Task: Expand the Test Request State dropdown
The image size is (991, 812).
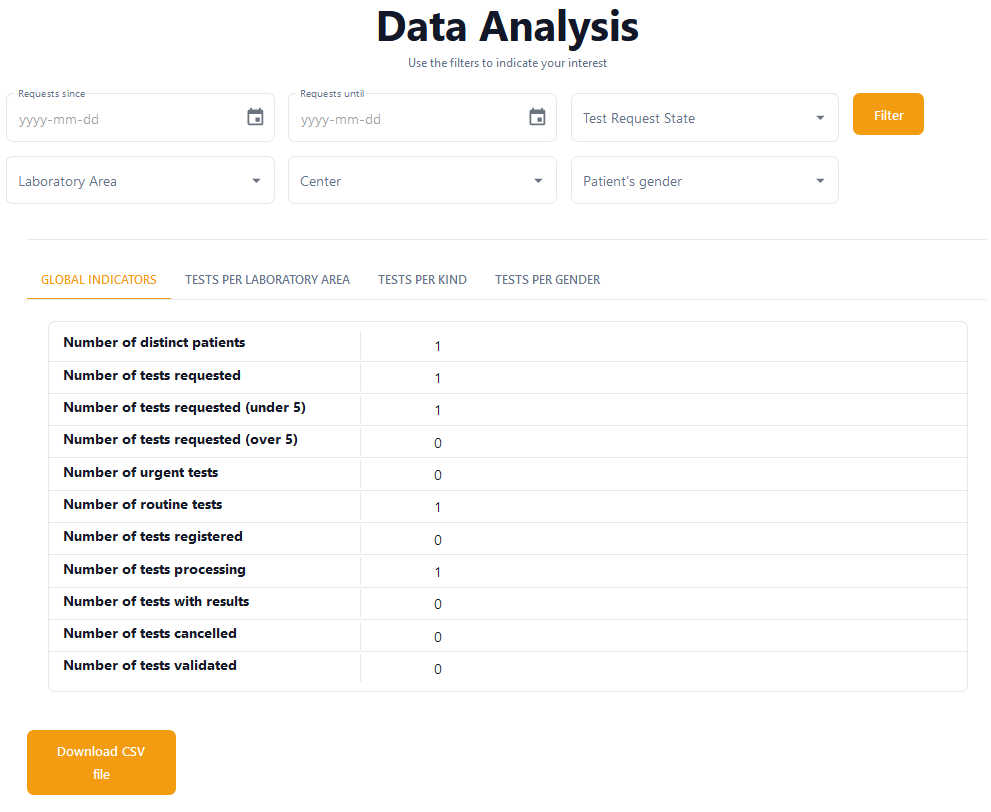Action: tap(704, 118)
